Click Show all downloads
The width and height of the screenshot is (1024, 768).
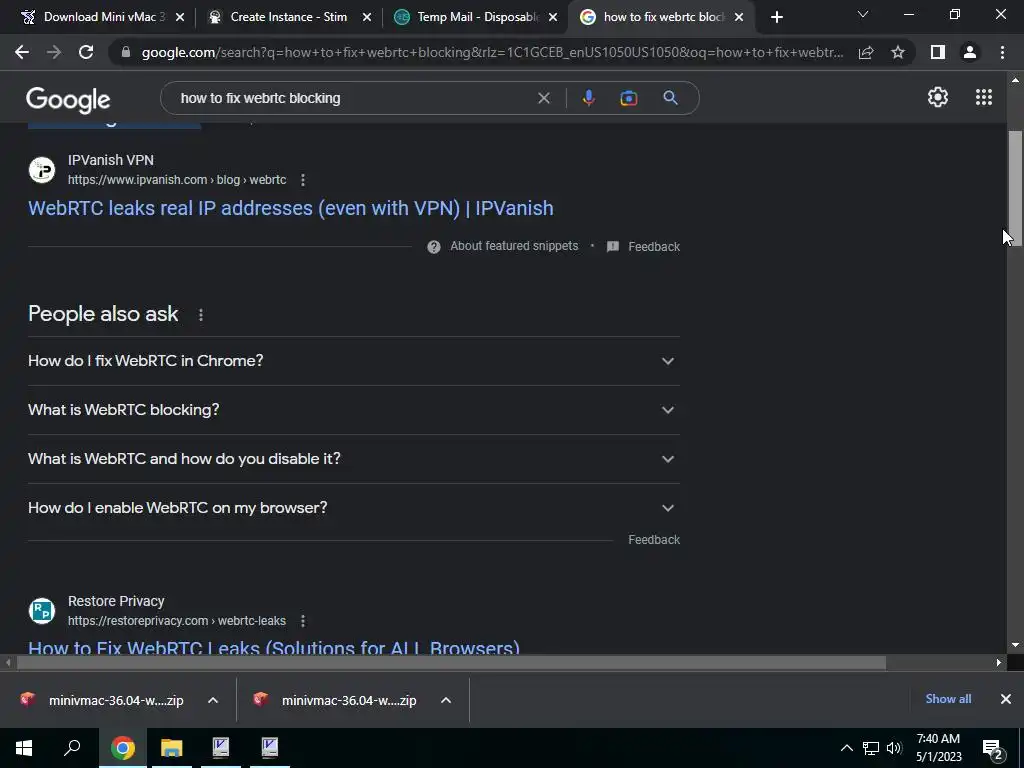pos(948,699)
